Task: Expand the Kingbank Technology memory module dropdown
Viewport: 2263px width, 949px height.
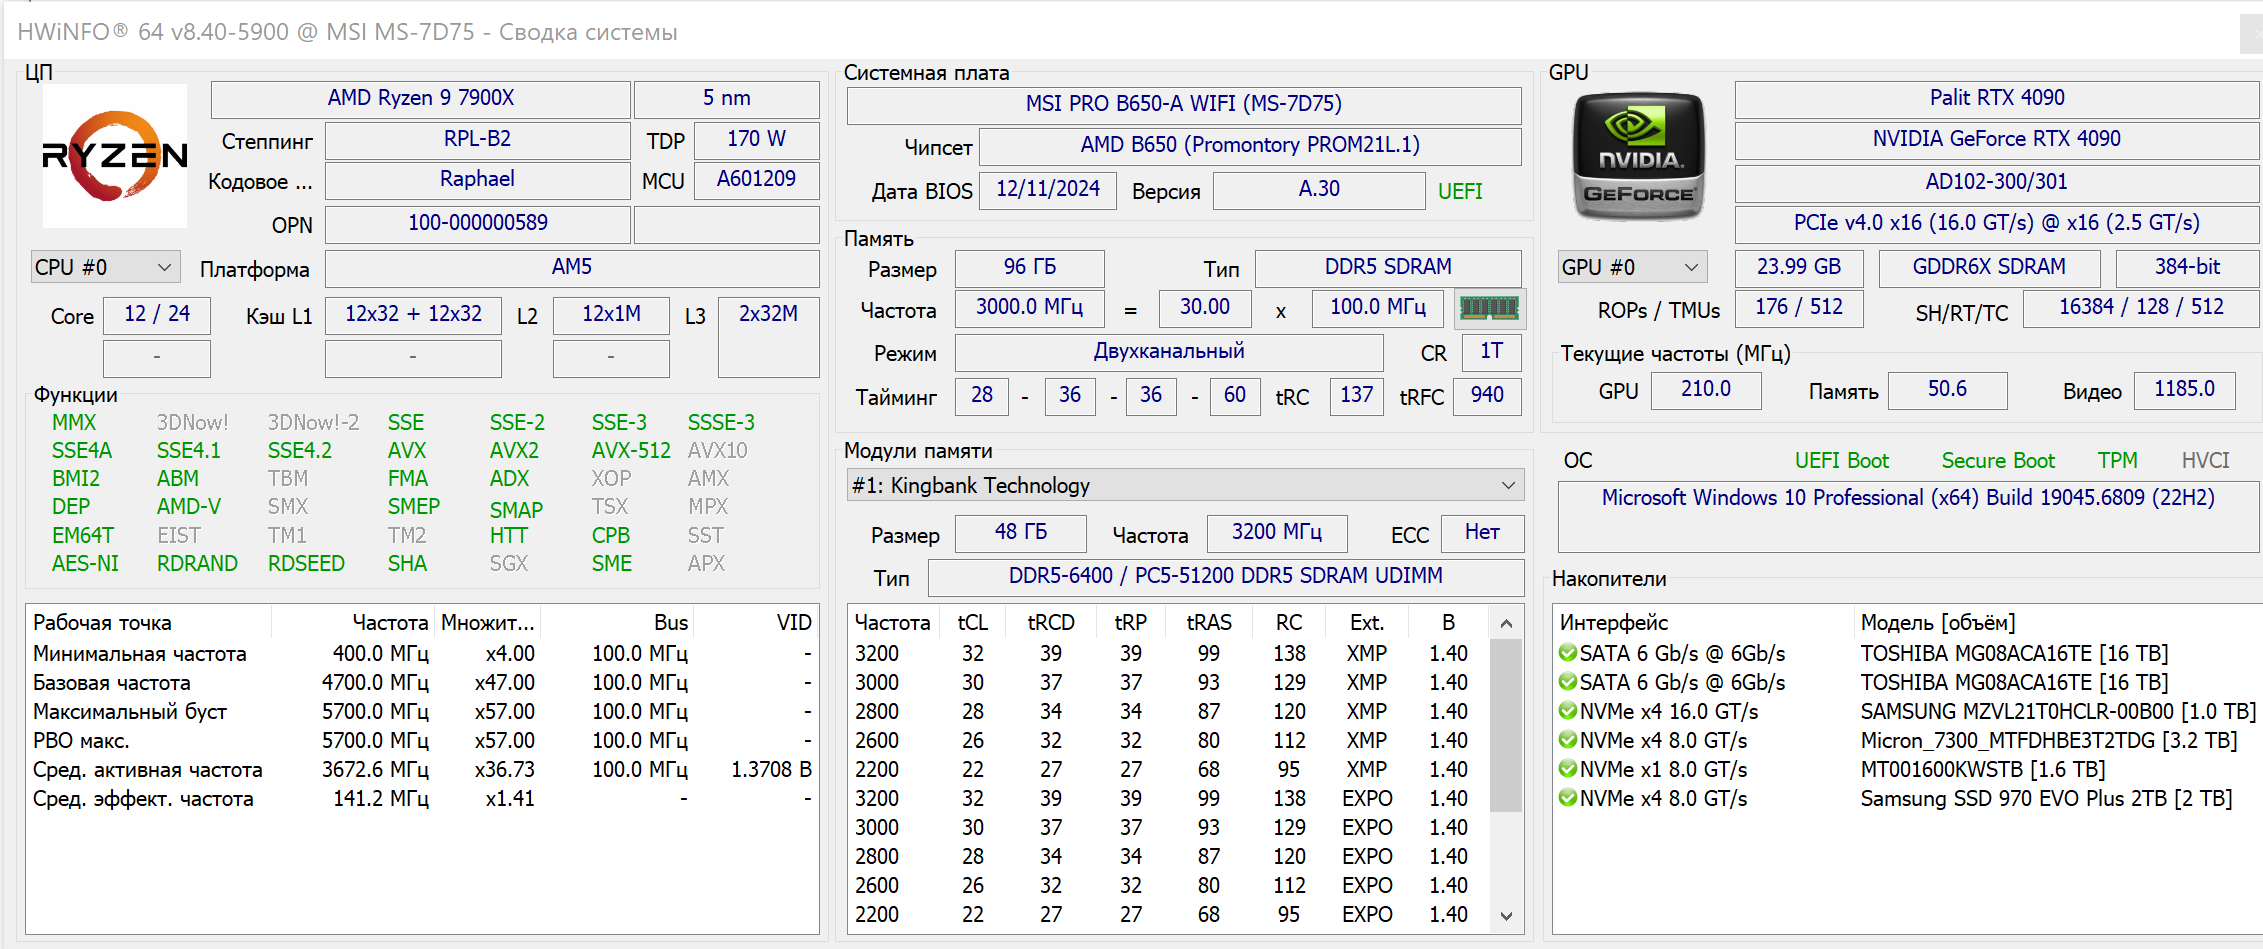Action: (x=1184, y=486)
